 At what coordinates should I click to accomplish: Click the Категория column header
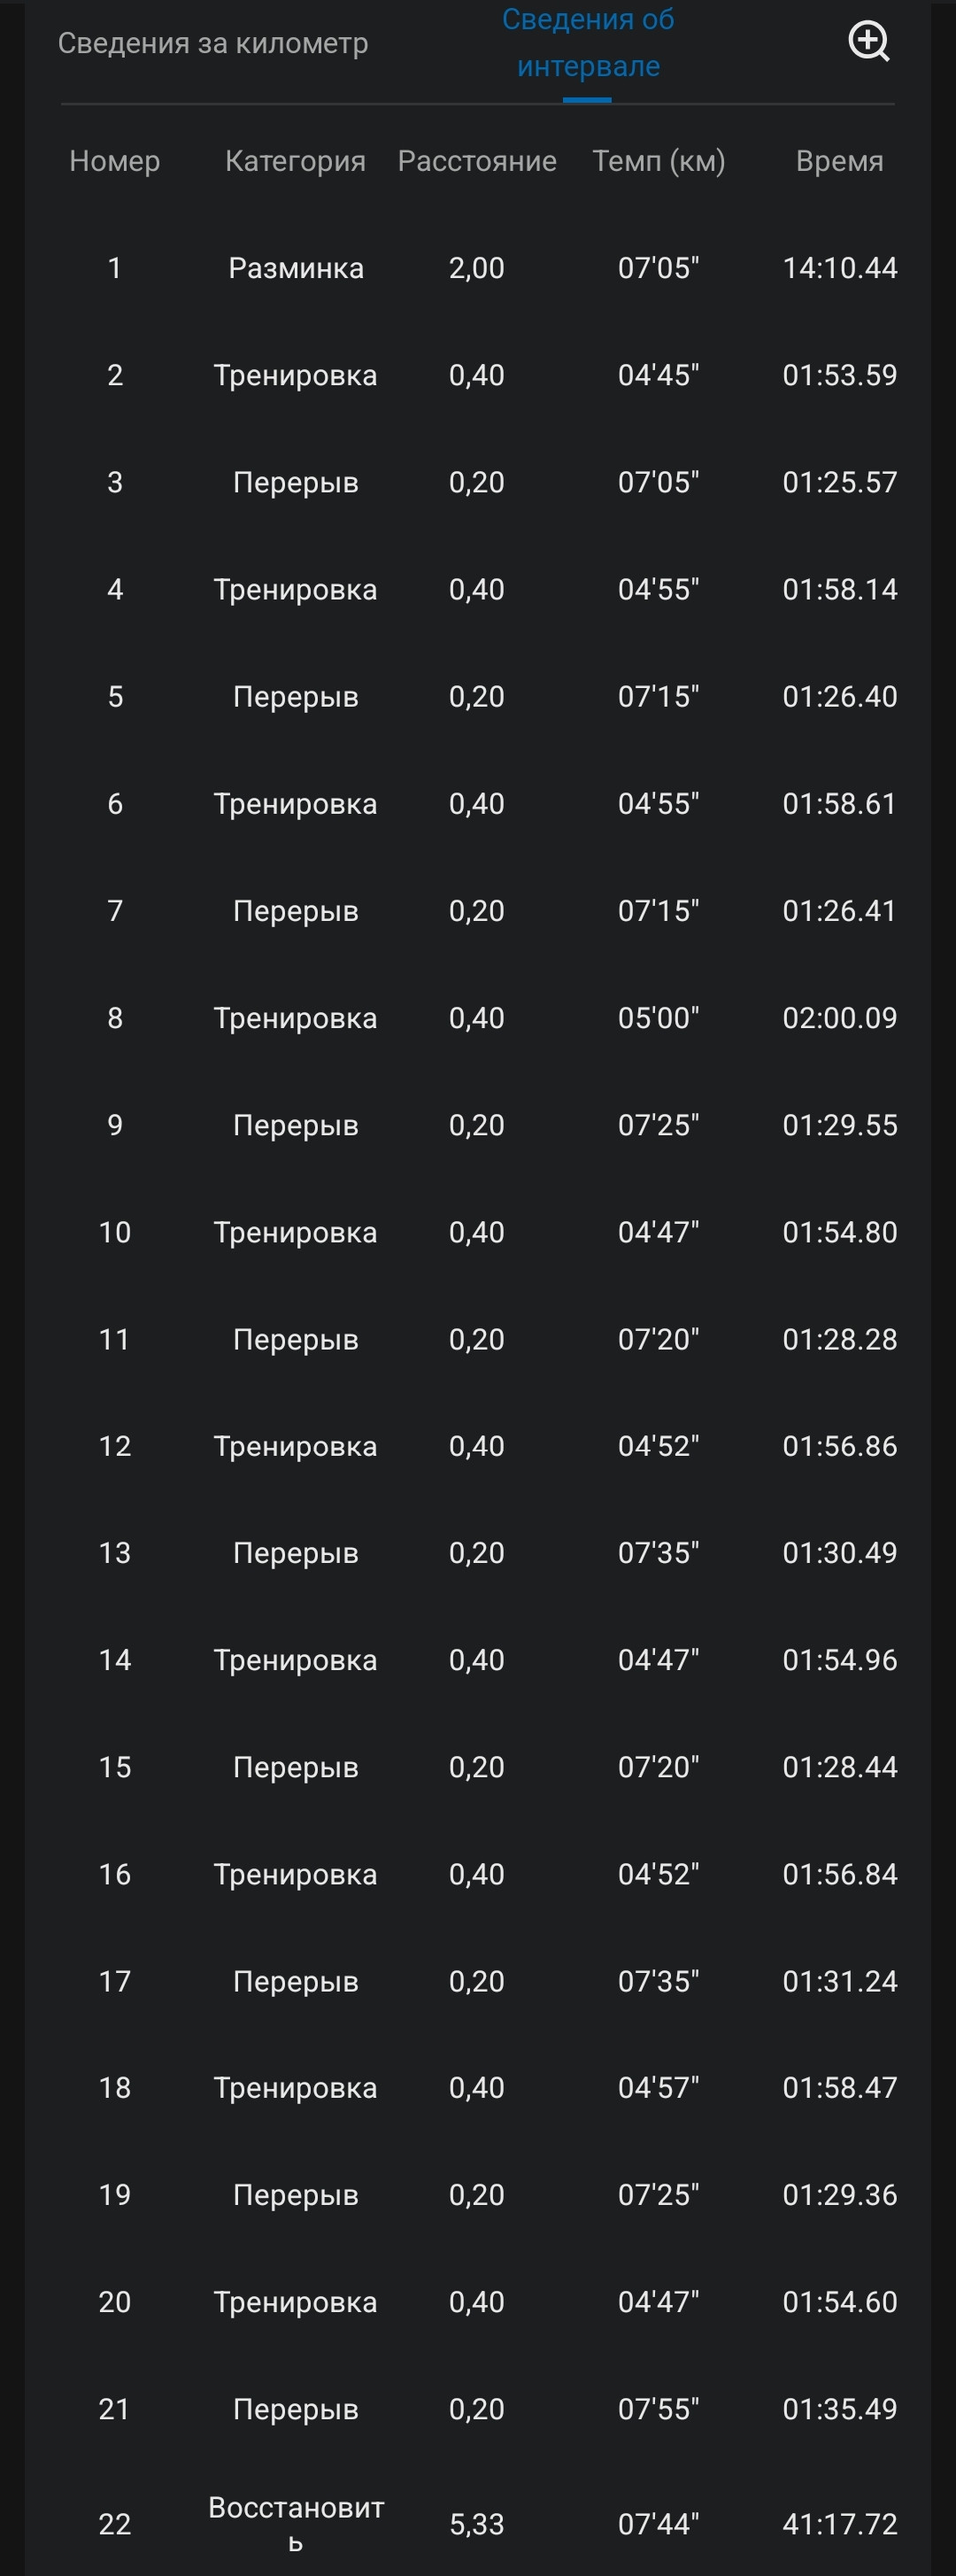(295, 161)
